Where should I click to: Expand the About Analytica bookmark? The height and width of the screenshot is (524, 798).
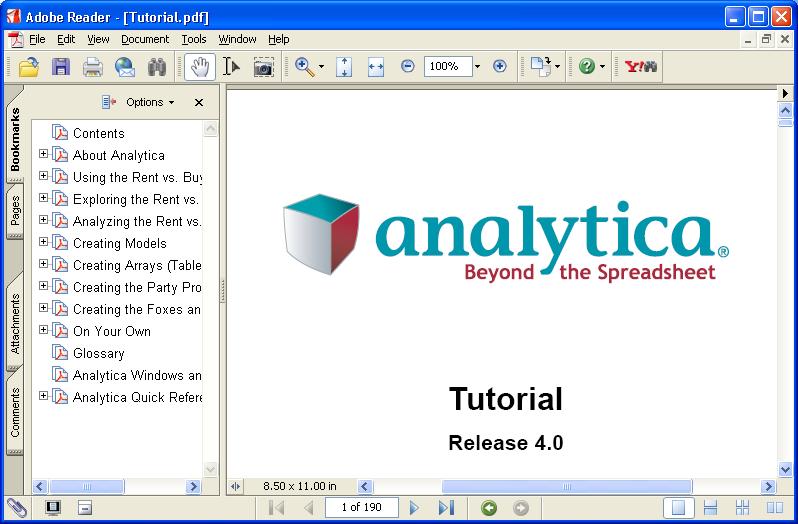[x=44, y=154]
